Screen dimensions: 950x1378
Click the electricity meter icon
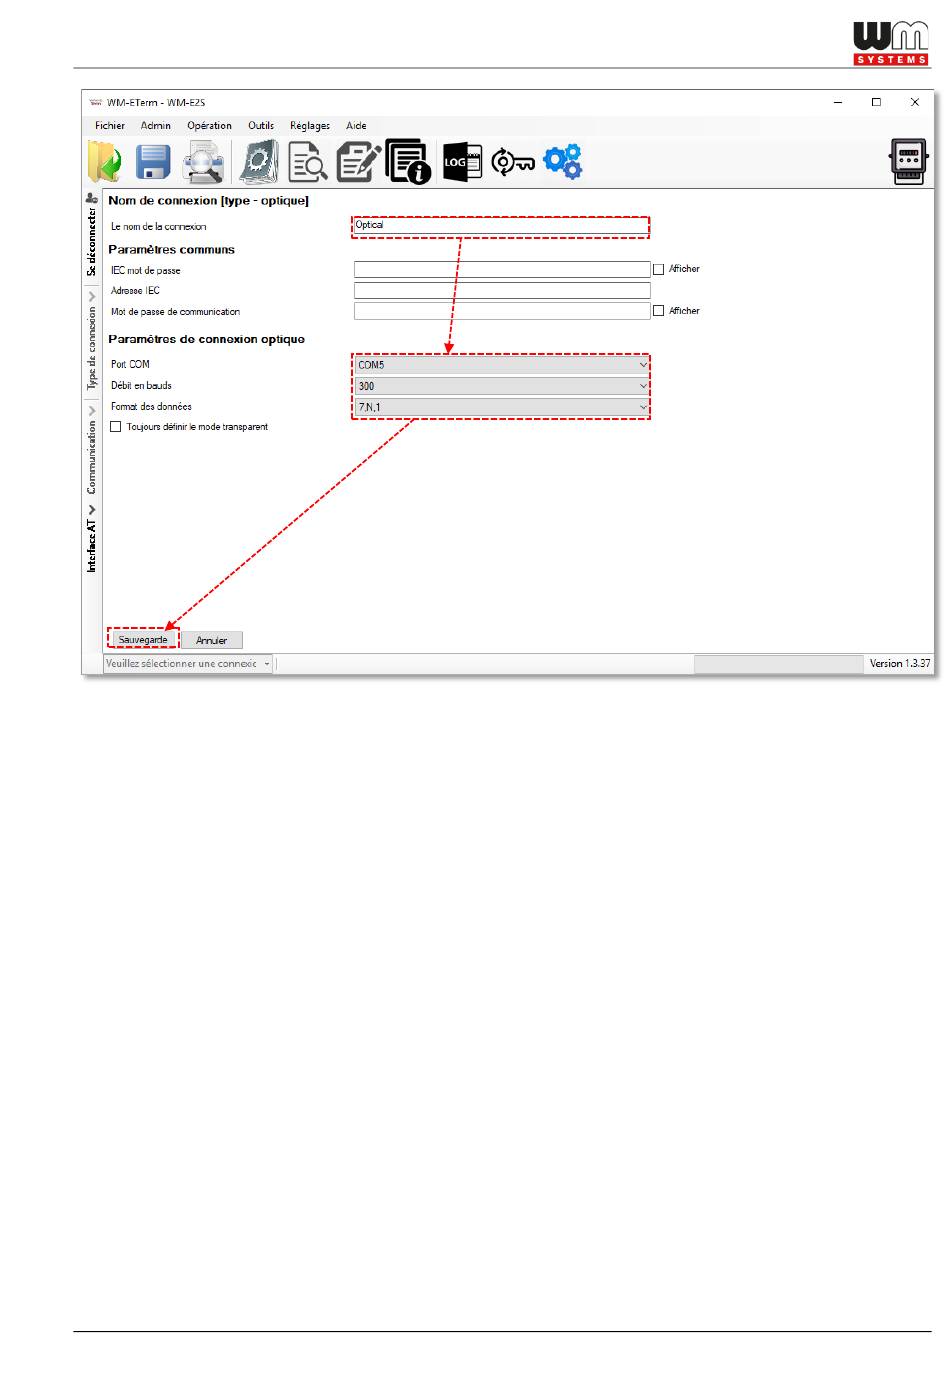click(x=909, y=161)
